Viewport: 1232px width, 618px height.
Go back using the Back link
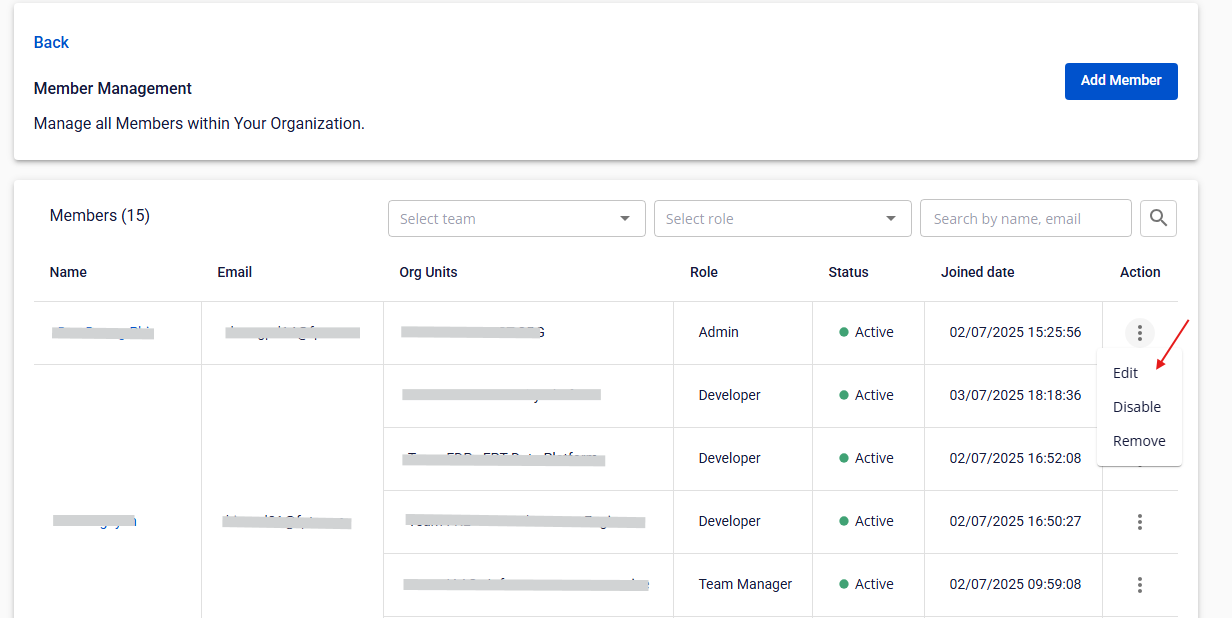[x=51, y=42]
